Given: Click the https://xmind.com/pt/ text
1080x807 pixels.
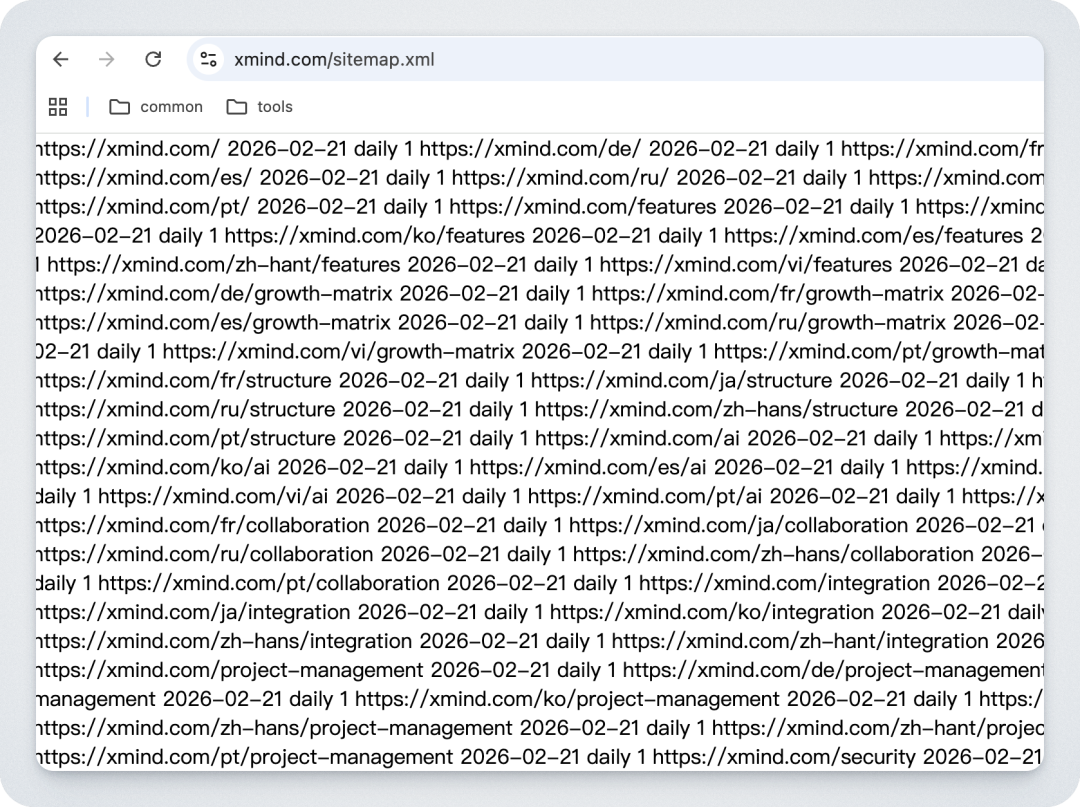Looking at the screenshot, I should pyautogui.click(x=143, y=207).
